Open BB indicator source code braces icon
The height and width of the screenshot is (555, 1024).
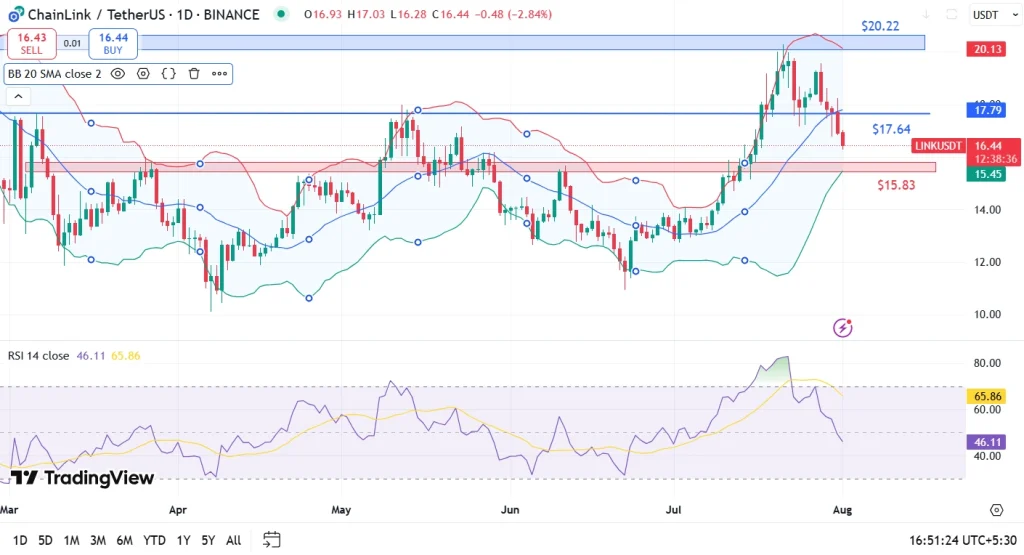pyautogui.click(x=168, y=74)
